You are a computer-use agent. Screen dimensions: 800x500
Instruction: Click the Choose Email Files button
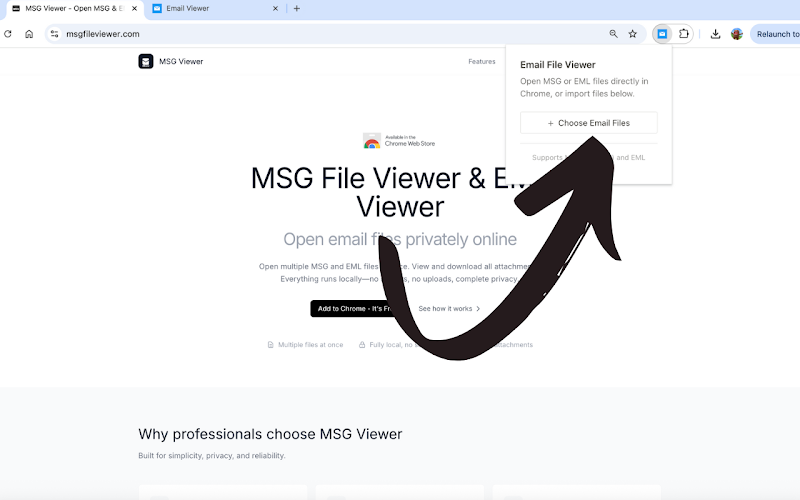[588, 123]
